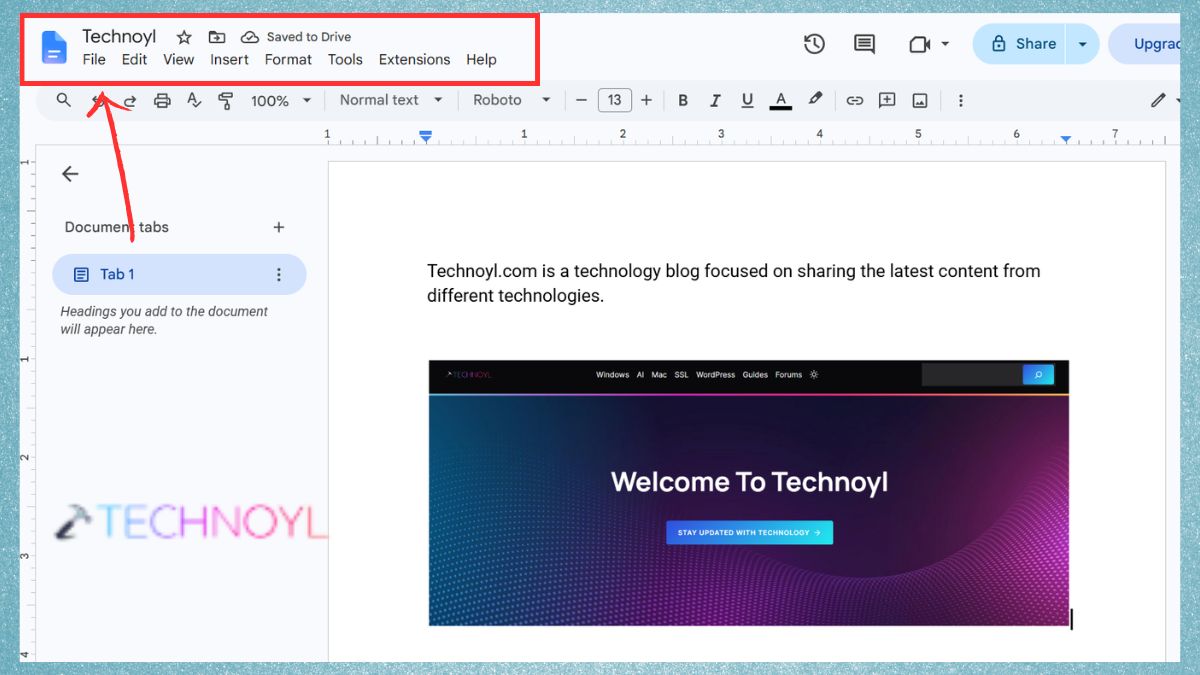Click the font size field showing 13
Screen dimensions: 1200x675
coord(614,100)
